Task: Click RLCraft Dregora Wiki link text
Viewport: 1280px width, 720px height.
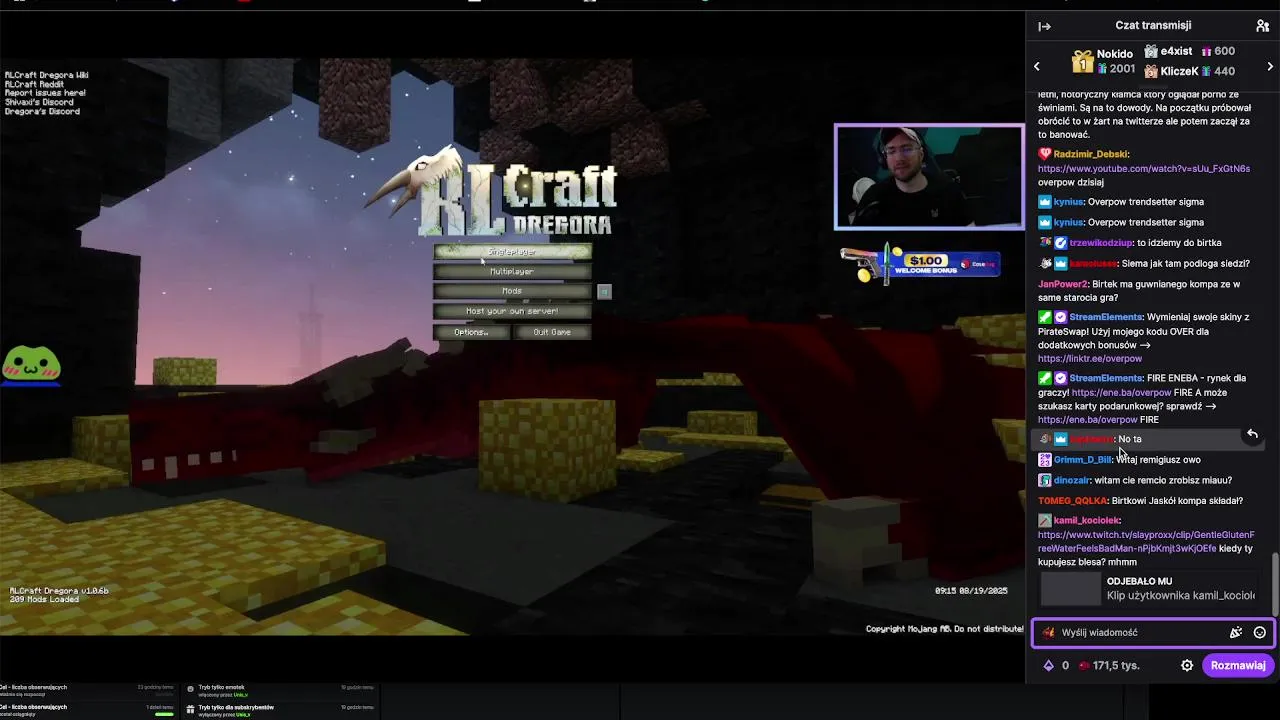Action: click(x=47, y=75)
